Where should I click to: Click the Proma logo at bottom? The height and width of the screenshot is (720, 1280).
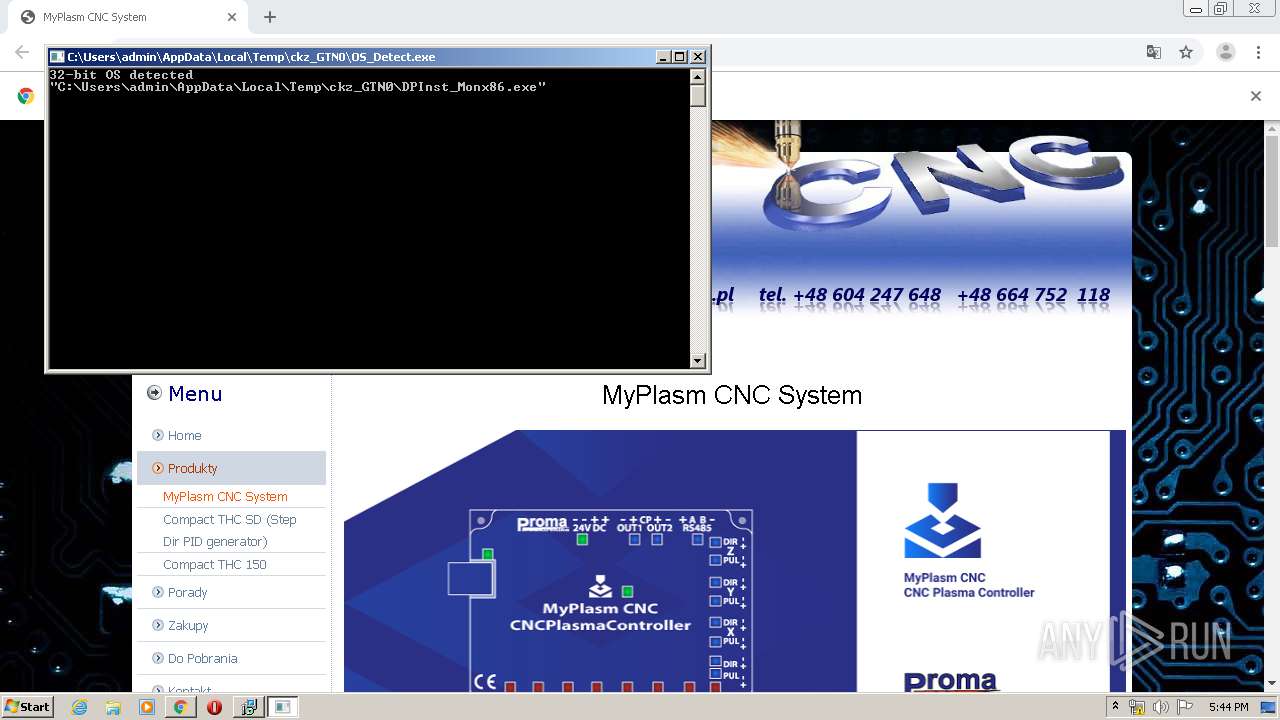[950, 682]
